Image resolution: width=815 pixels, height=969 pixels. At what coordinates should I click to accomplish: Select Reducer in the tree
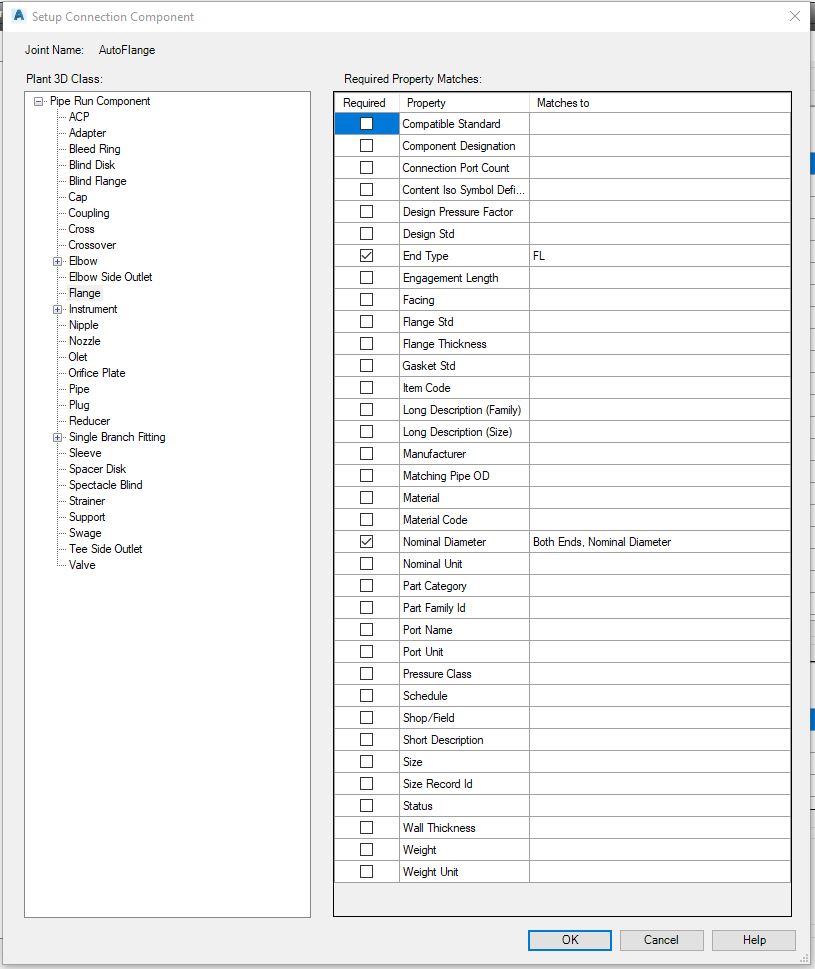click(x=90, y=421)
